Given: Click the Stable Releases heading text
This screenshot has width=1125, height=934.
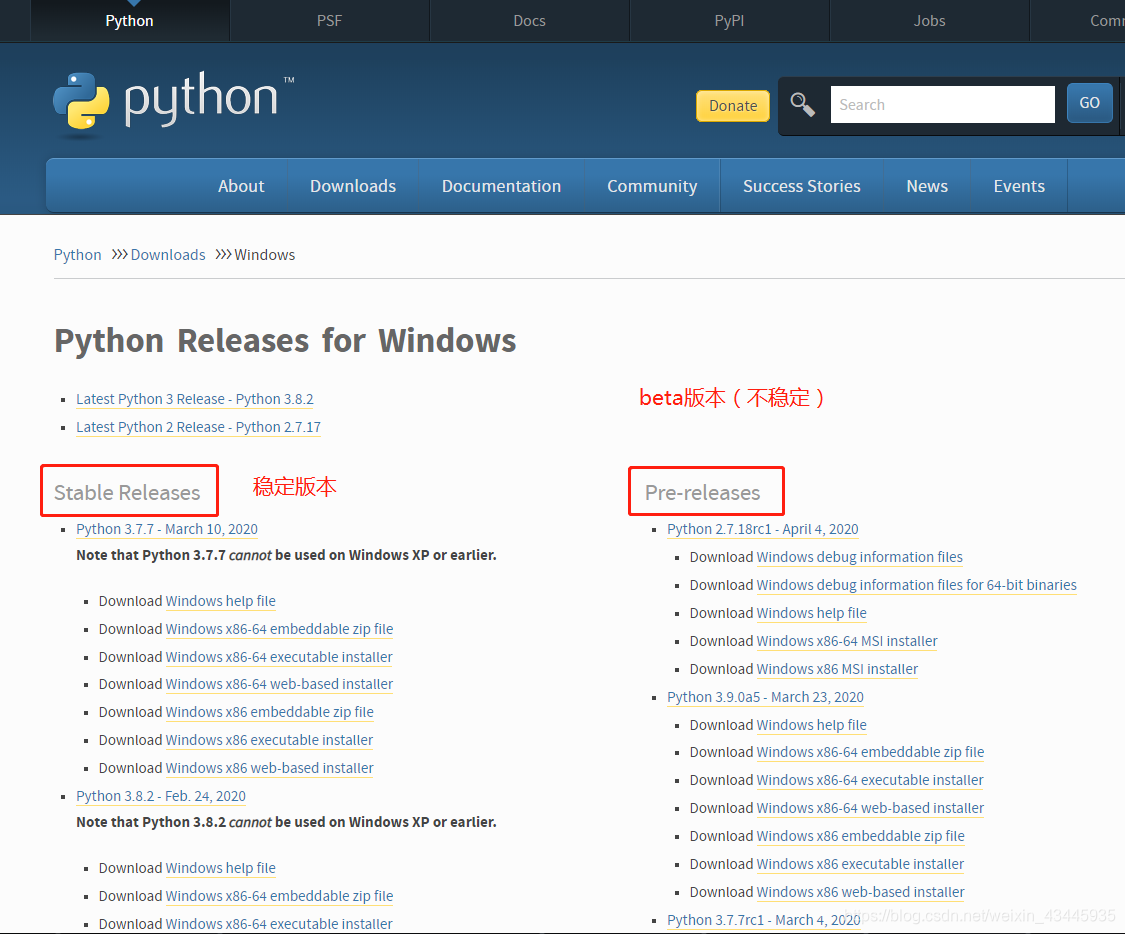Looking at the screenshot, I should click(127, 492).
